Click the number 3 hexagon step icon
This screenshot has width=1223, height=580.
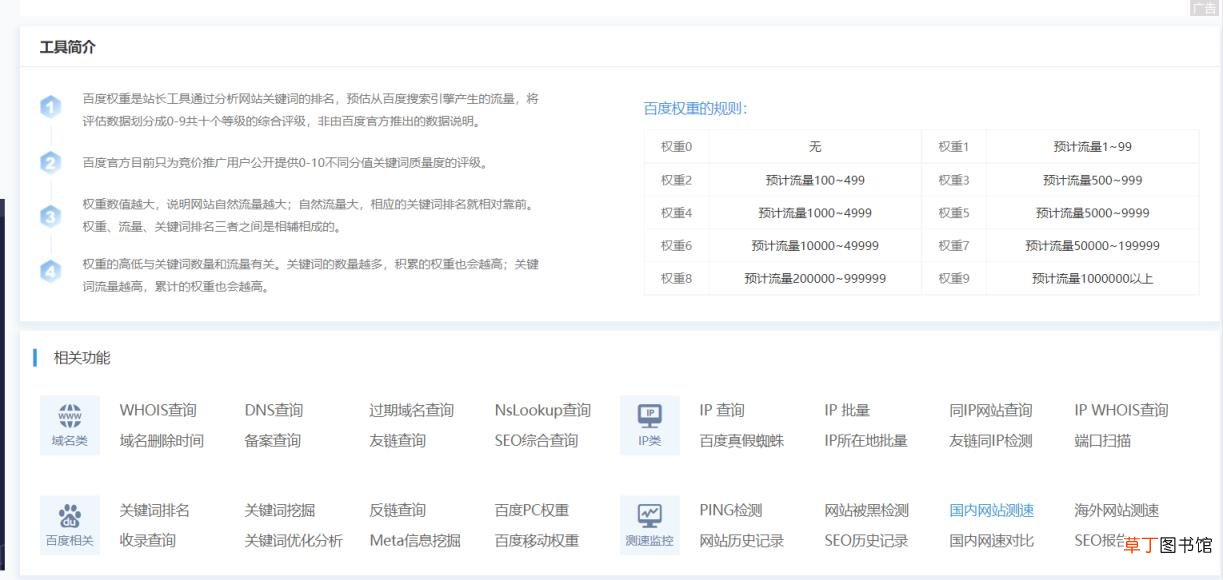pos(50,215)
